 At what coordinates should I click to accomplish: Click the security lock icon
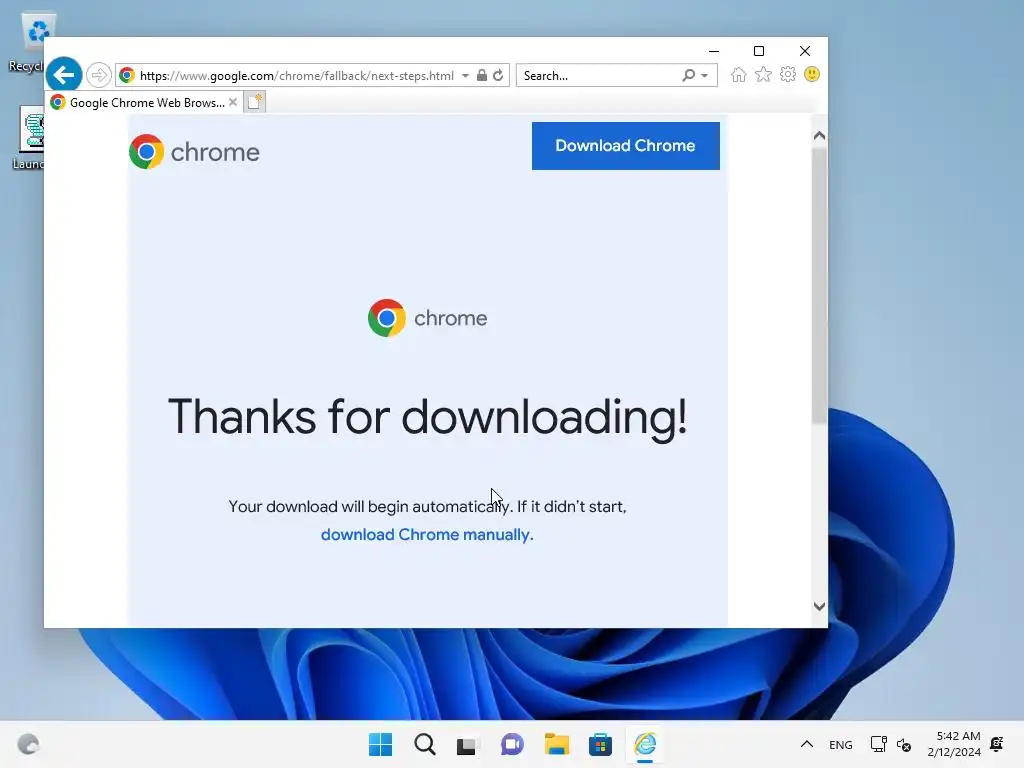click(481, 75)
